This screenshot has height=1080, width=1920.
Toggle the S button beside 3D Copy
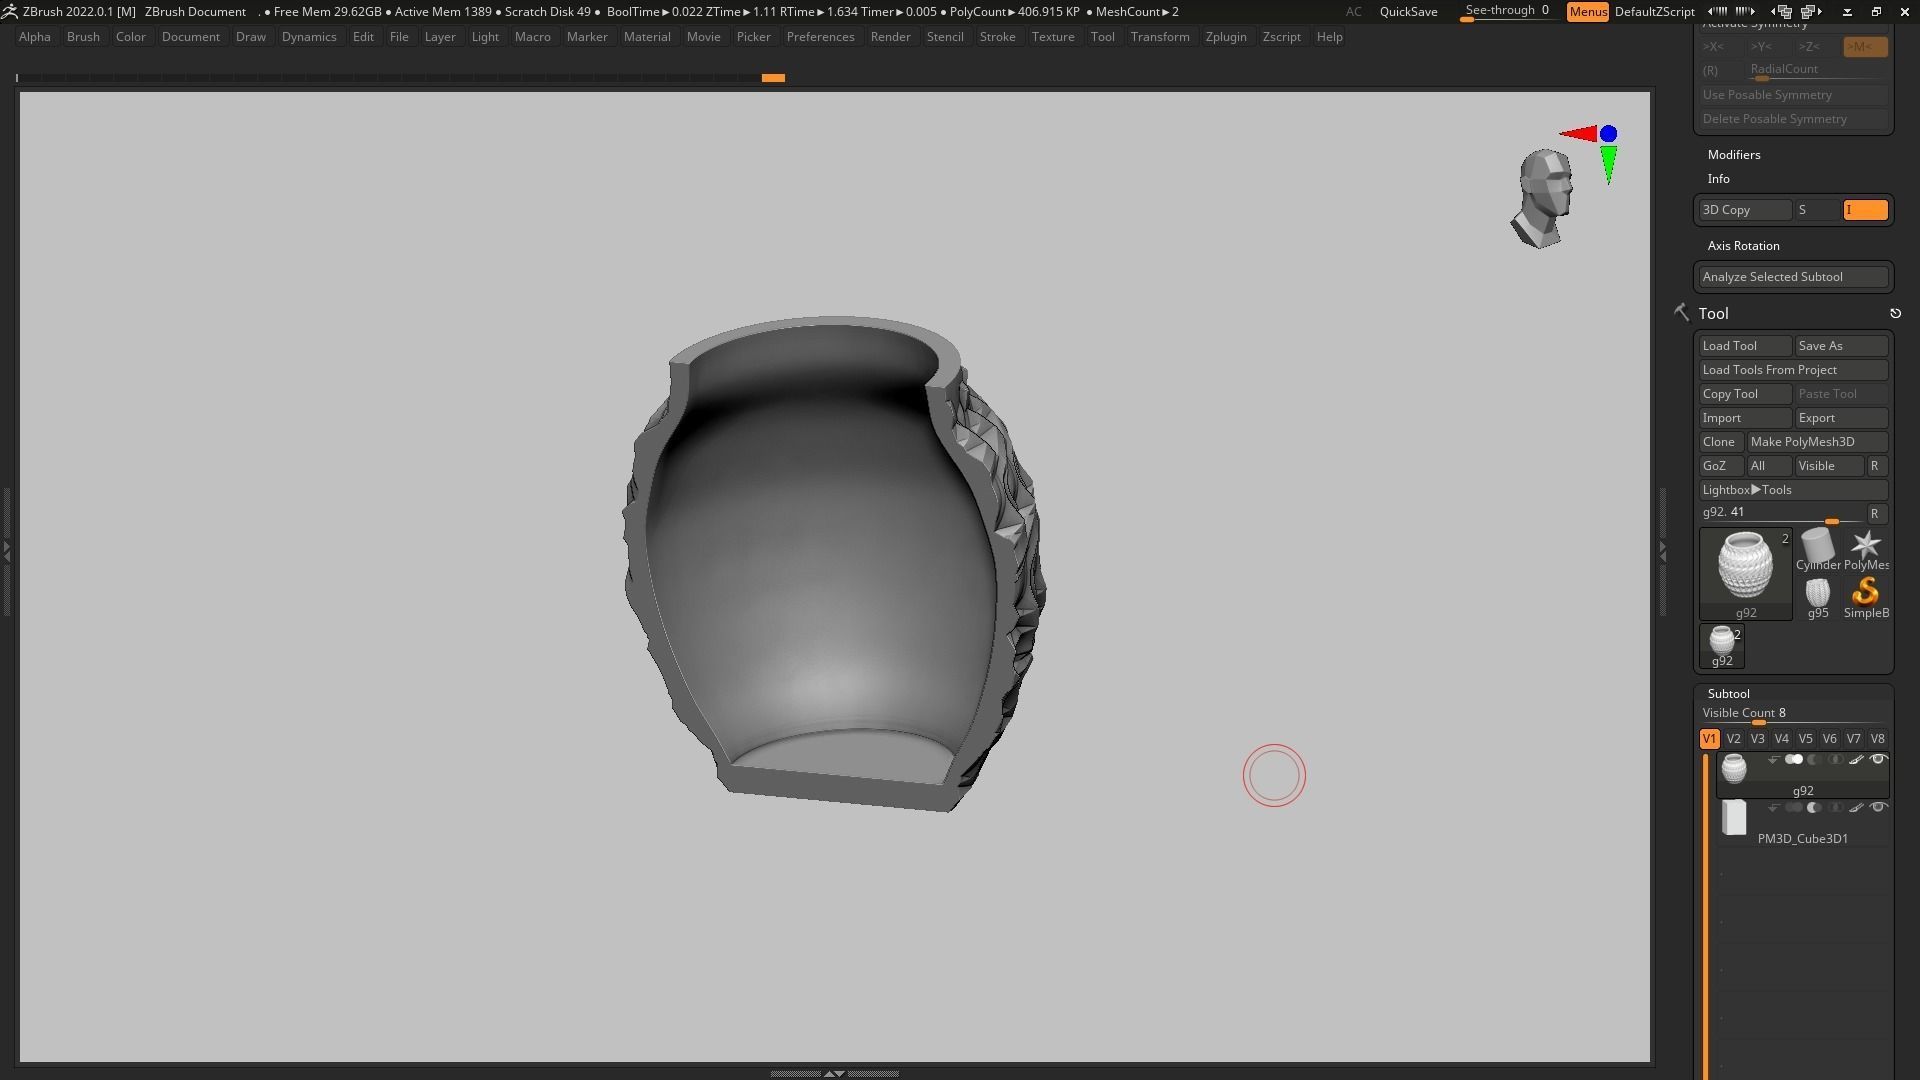[1817, 210]
